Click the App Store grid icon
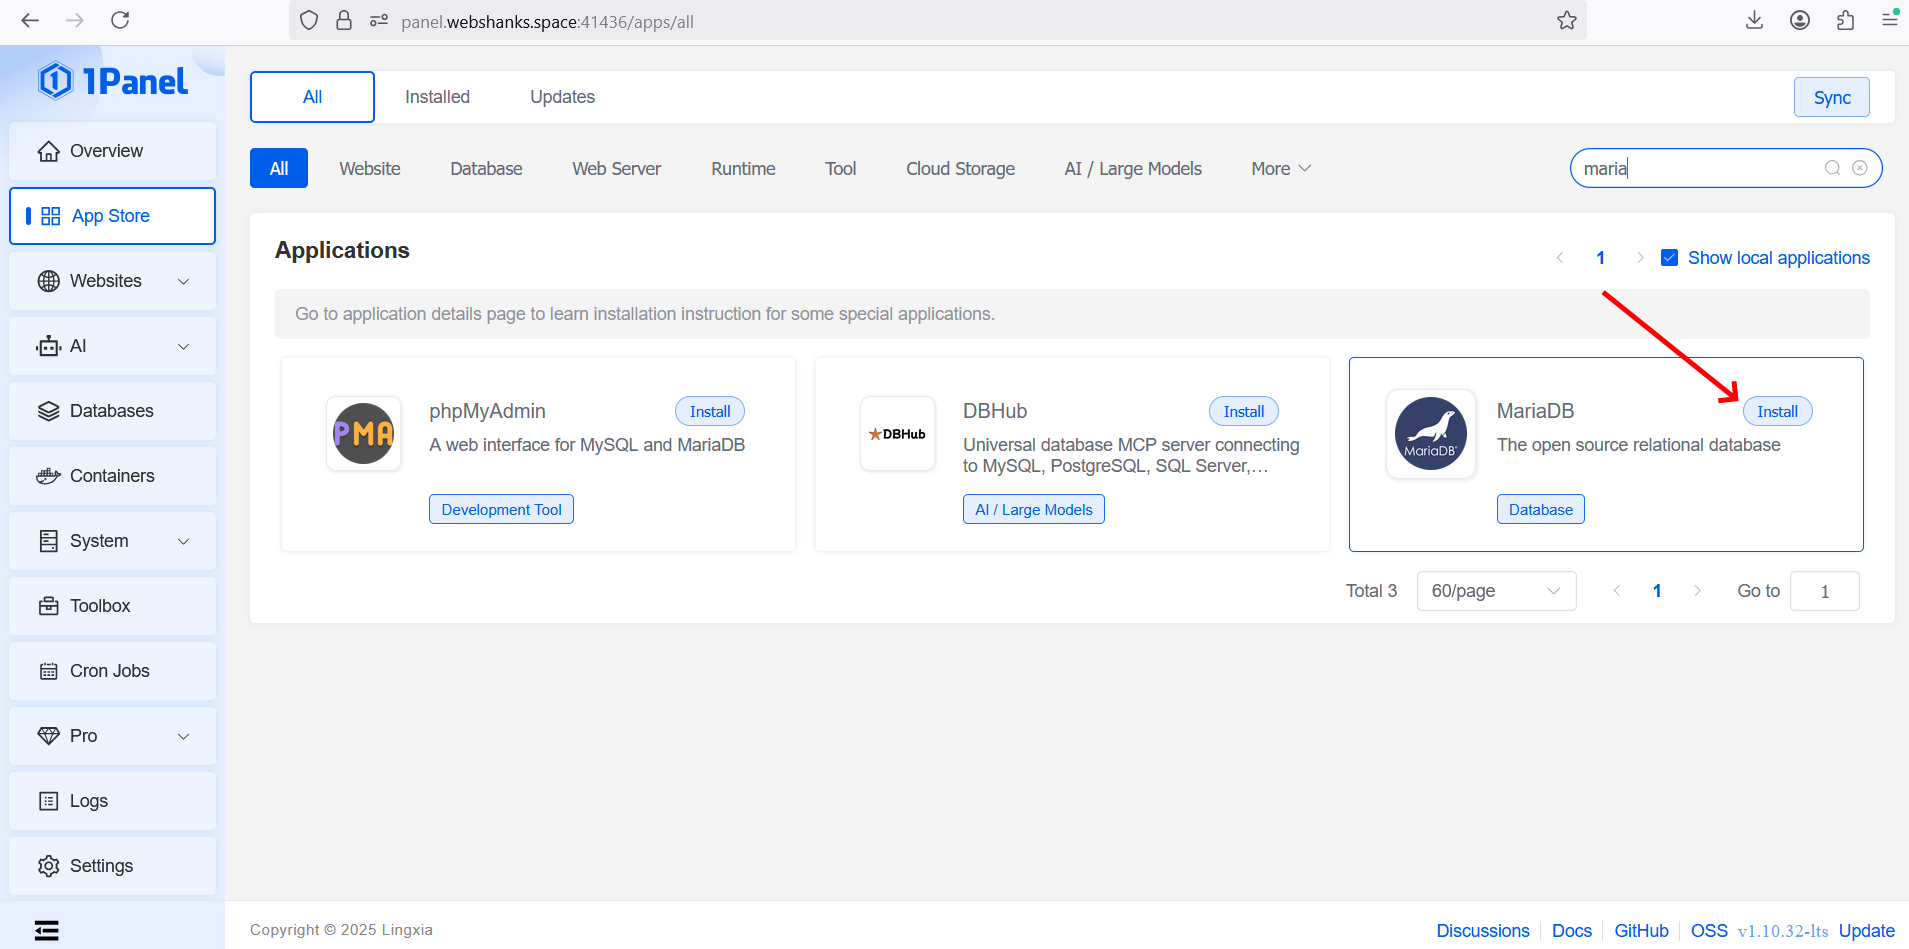Image resolution: width=1909 pixels, height=949 pixels. tap(51, 216)
